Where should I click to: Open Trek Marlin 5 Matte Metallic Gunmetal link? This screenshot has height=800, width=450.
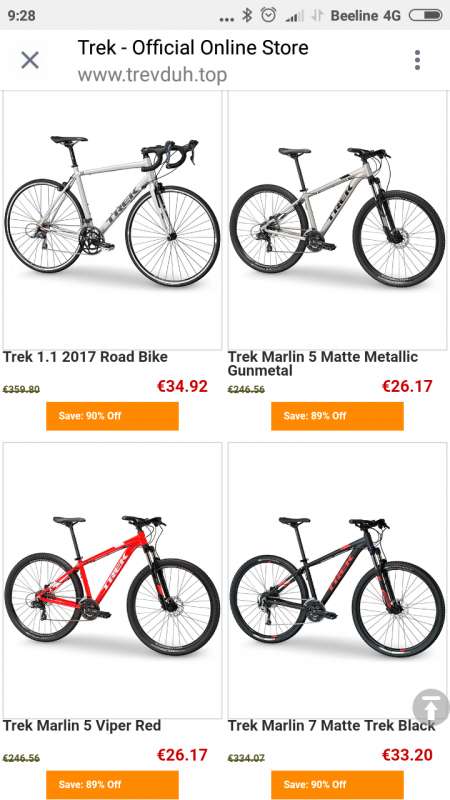[x=323, y=363]
